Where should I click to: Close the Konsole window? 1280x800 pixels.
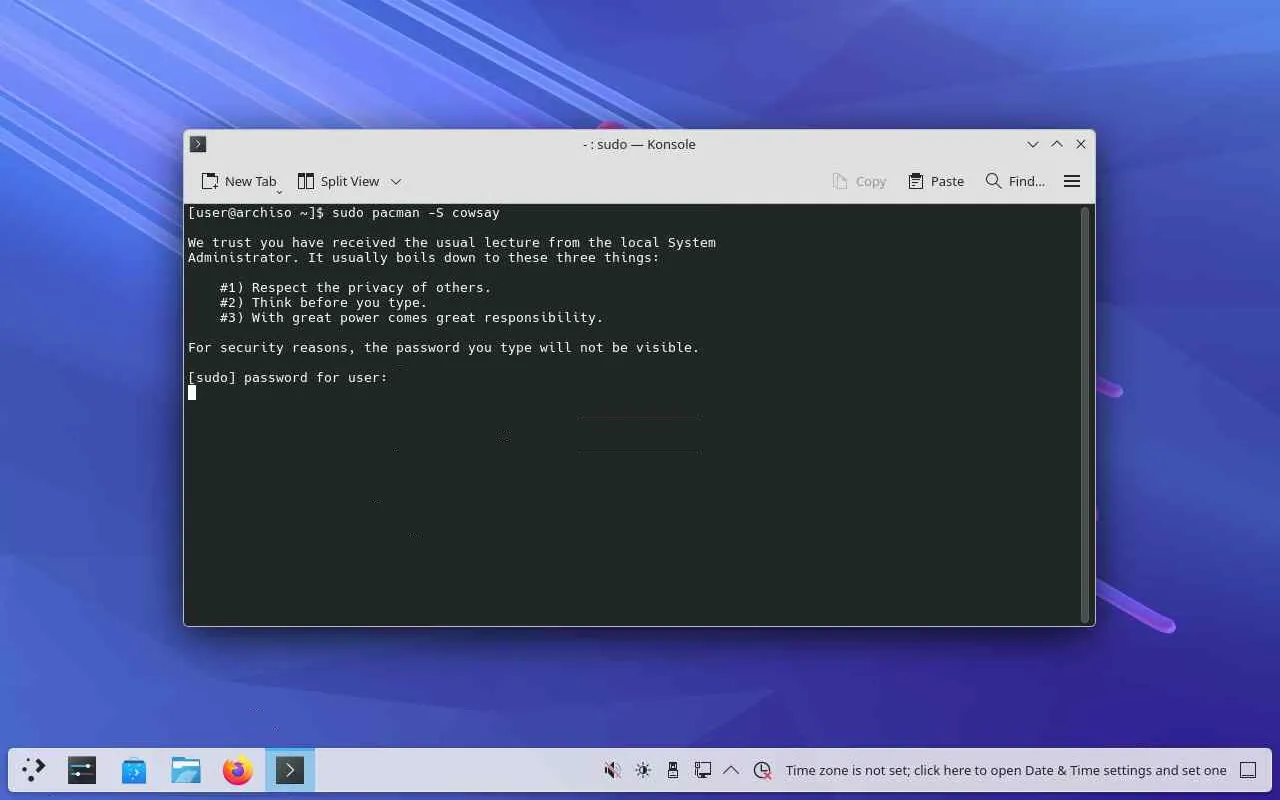tap(1081, 144)
